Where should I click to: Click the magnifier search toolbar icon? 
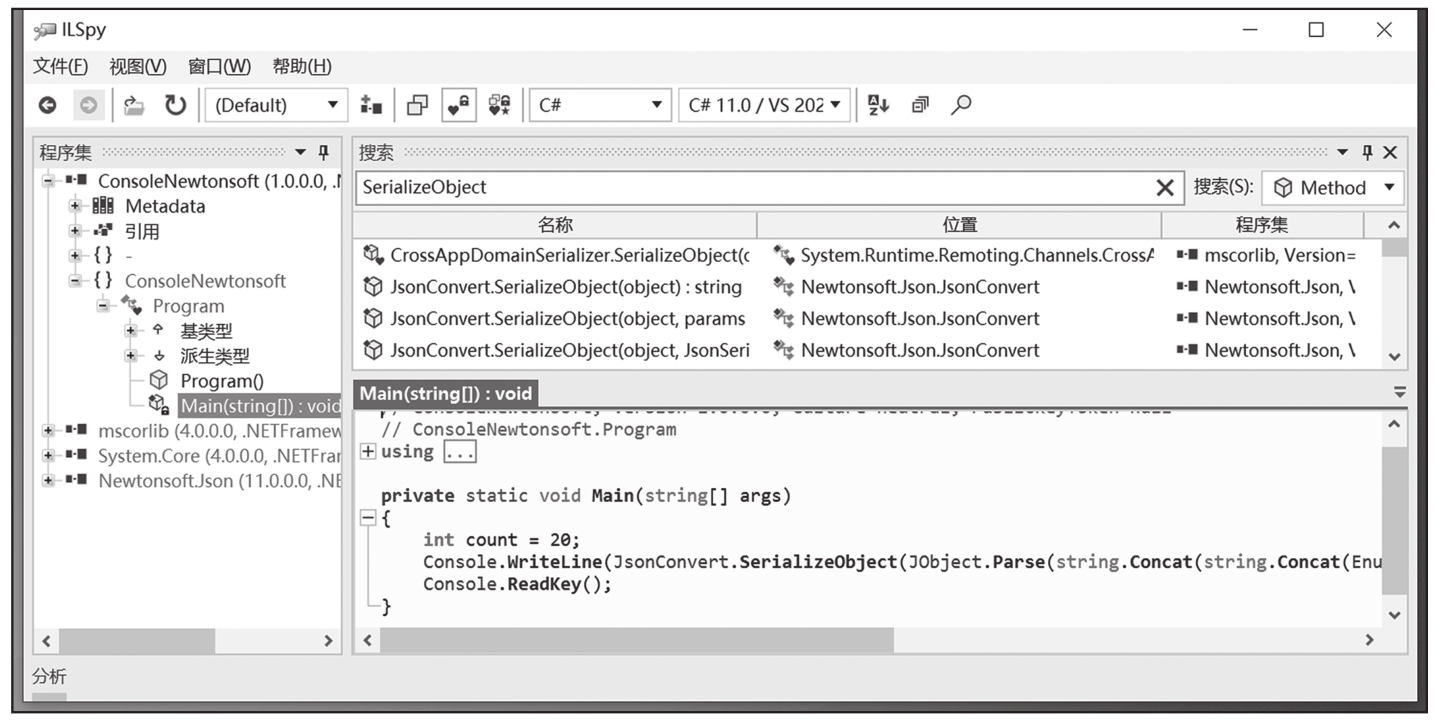pos(961,105)
